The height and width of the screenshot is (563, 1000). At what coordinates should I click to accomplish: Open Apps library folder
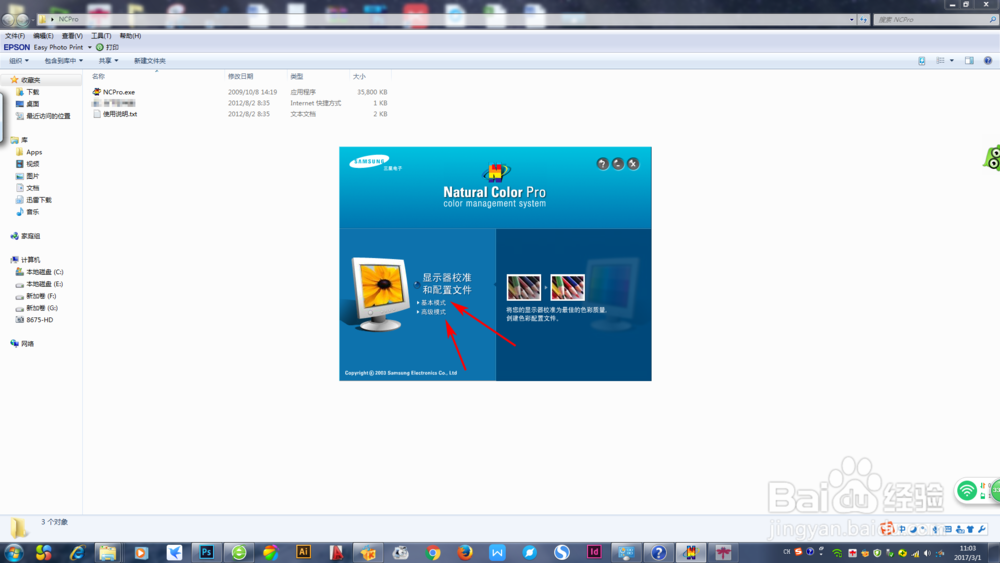tap(34, 152)
